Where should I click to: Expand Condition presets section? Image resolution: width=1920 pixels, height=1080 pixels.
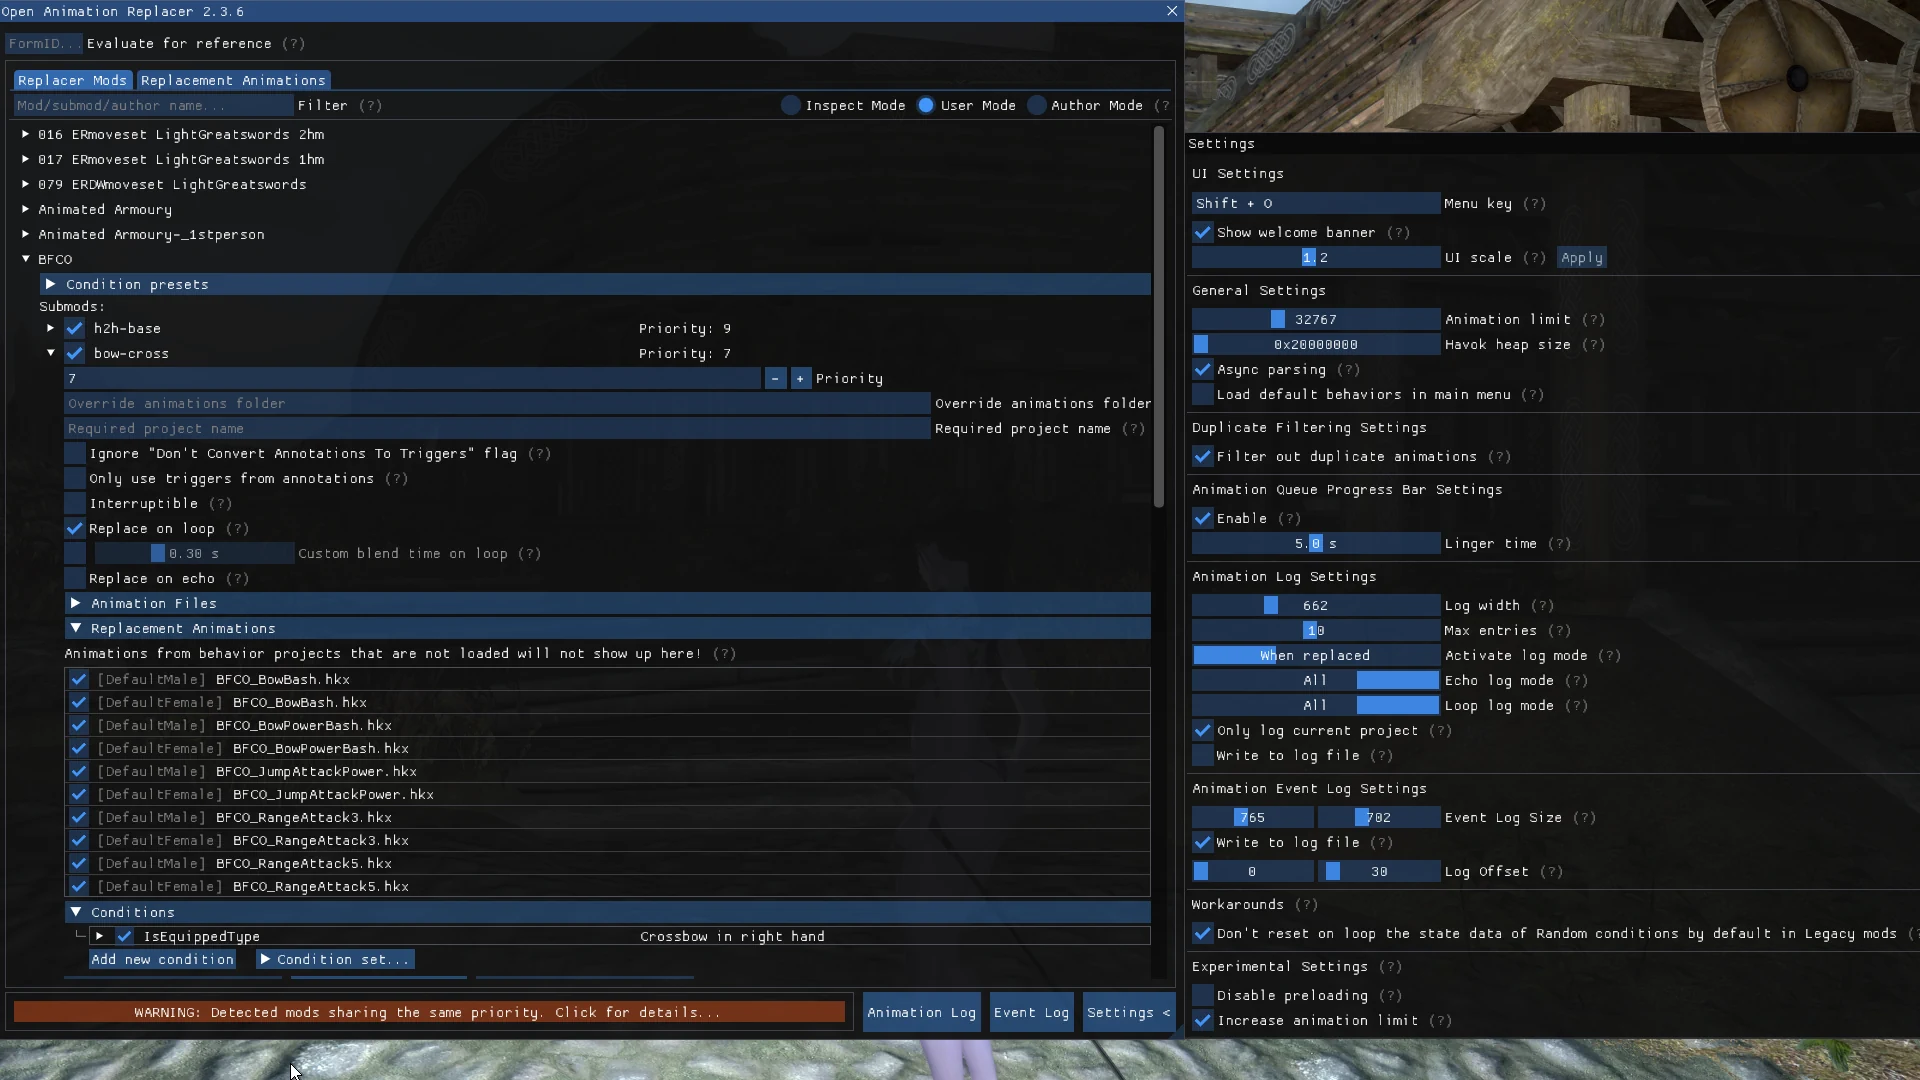[595, 285]
